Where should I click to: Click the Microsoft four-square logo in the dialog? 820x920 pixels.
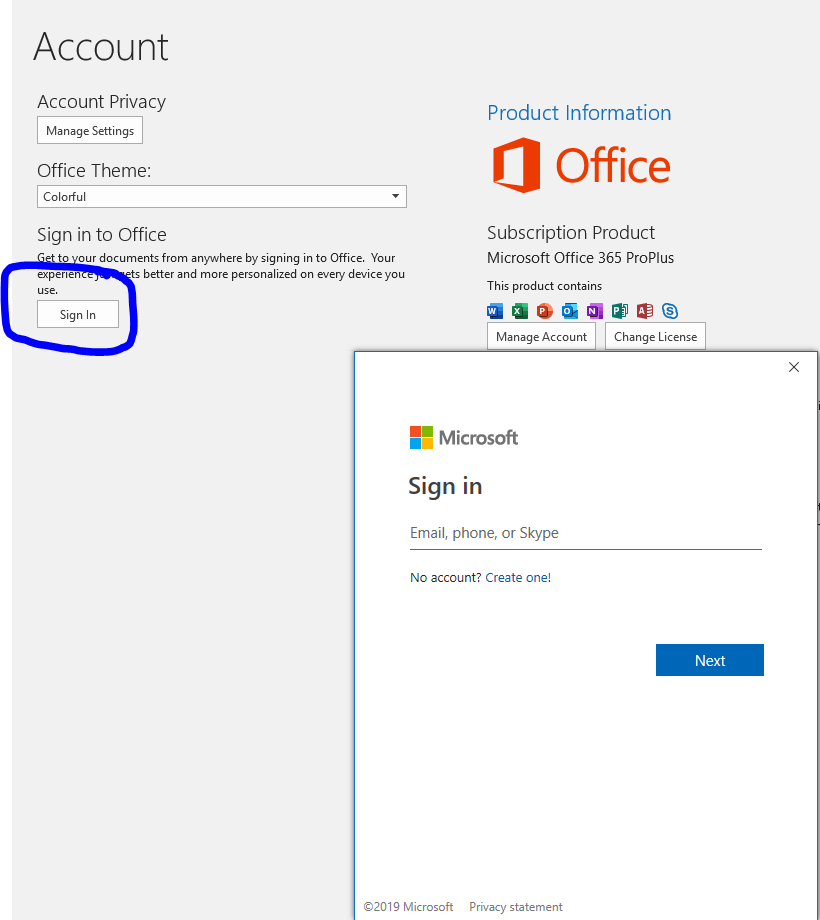click(421, 438)
